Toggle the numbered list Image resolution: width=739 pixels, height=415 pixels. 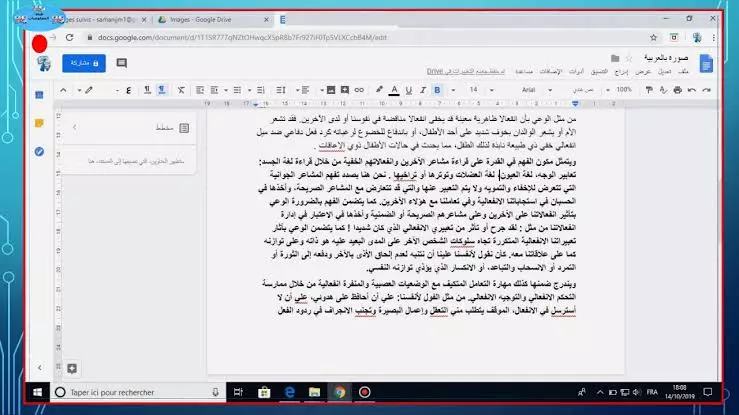tap(261, 90)
